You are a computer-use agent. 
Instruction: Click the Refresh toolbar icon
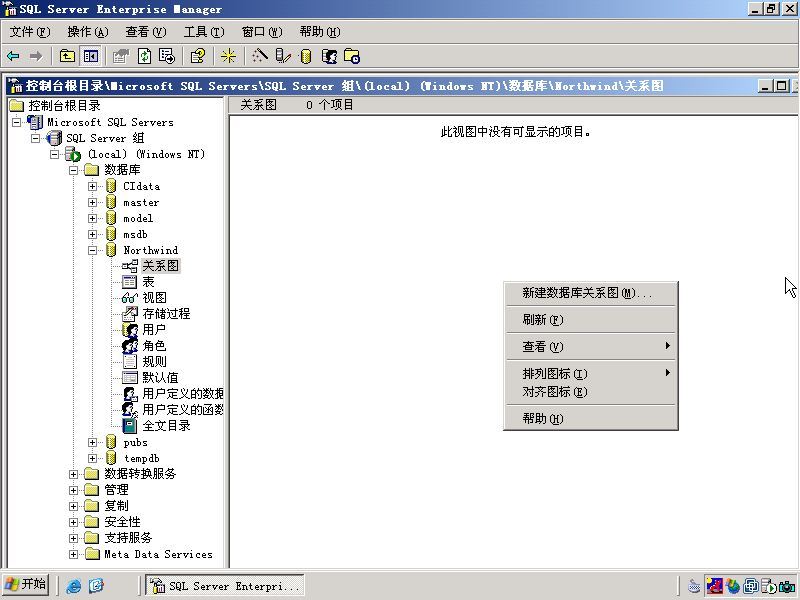144,56
